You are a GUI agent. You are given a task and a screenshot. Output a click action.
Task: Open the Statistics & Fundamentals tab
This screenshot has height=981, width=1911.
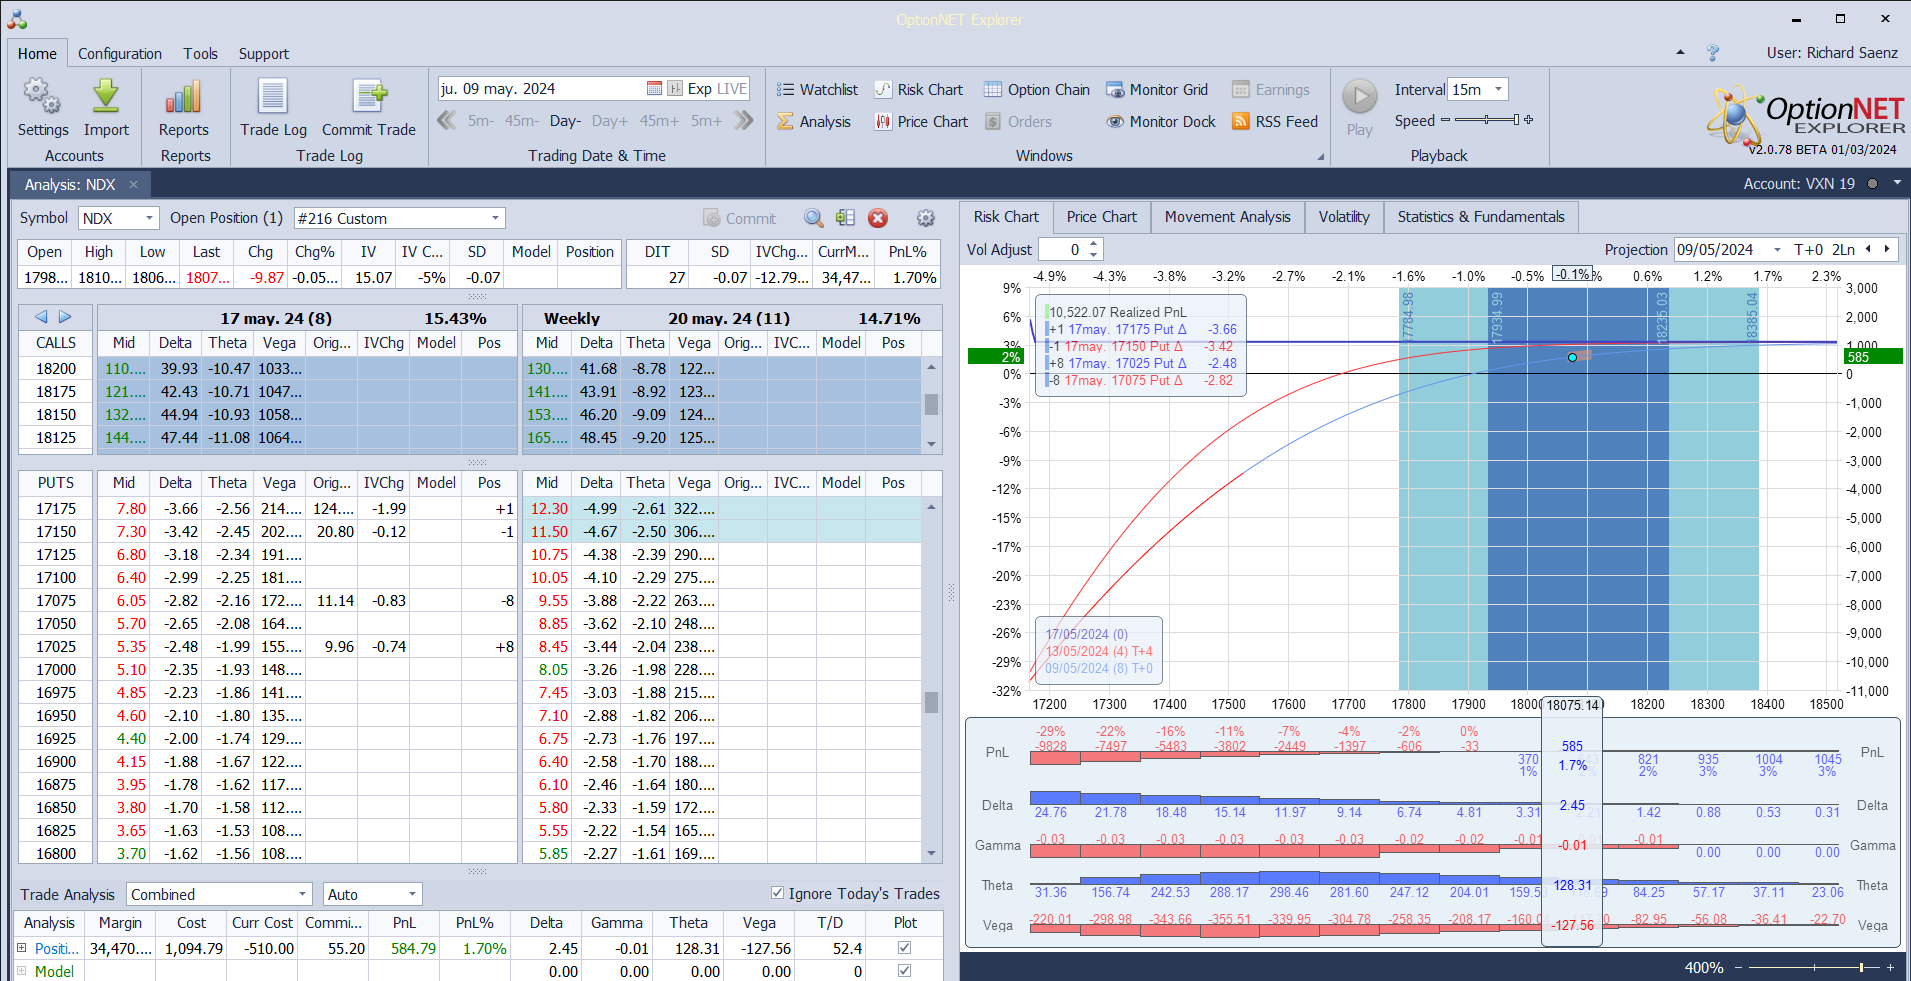1481,217
